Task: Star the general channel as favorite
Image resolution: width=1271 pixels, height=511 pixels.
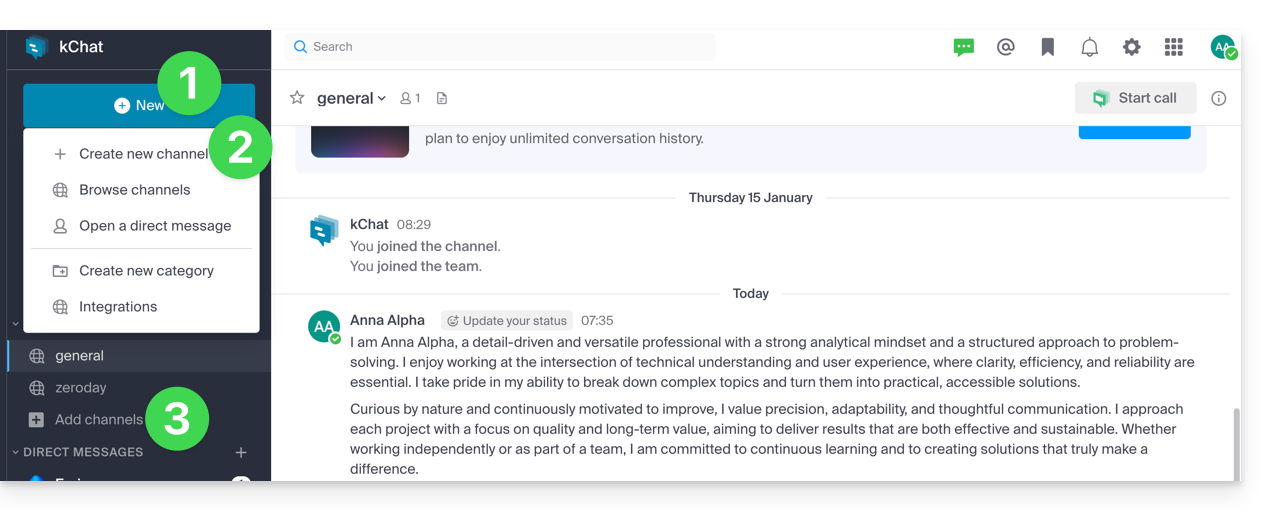Action: [x=297, y=98]
